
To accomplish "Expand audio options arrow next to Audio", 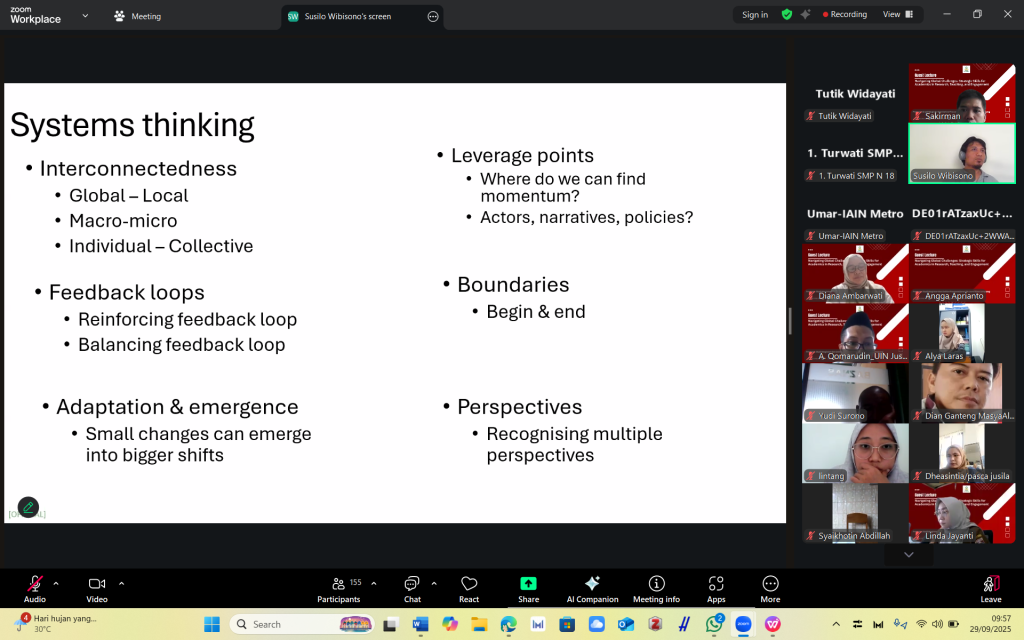I will click(x=56, y=583).
